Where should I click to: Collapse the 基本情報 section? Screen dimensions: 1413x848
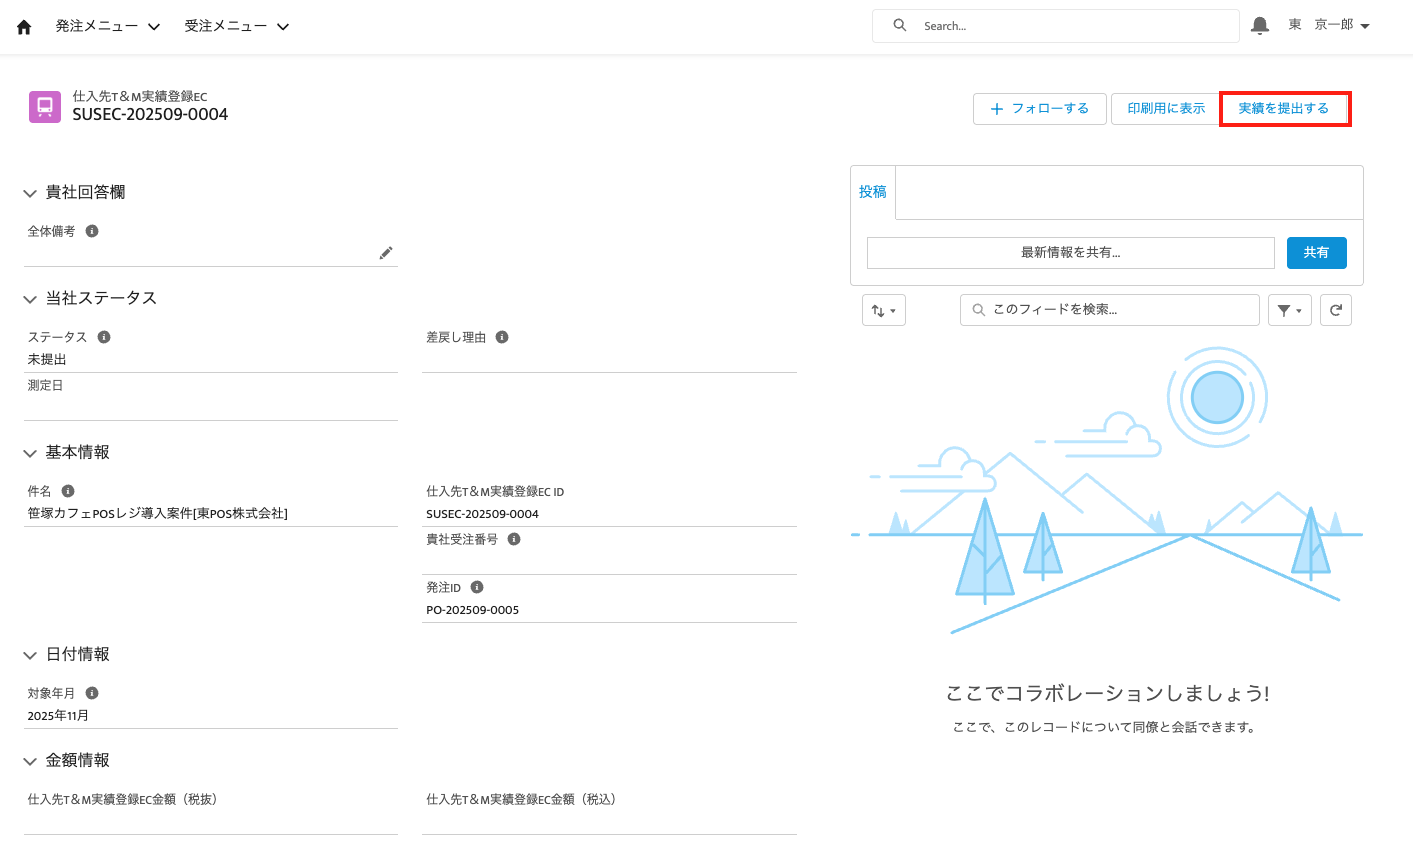pyautogui.click(x=30, y=453)
